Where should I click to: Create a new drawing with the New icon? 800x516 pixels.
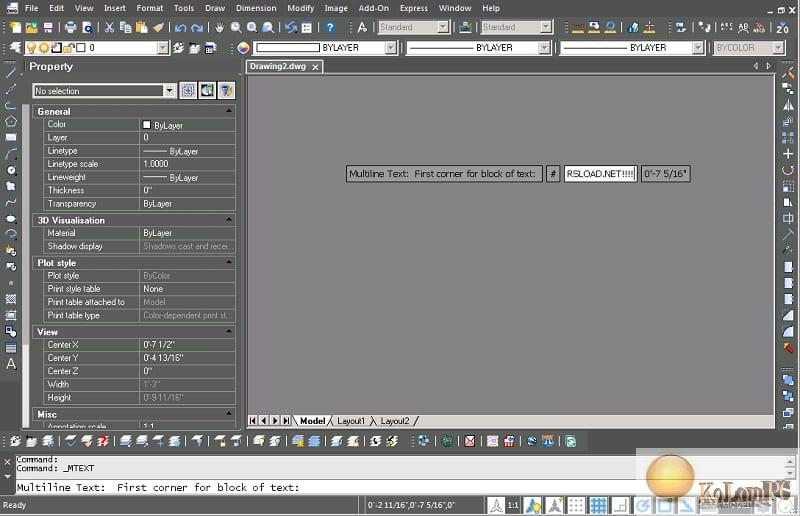[x=15, y=27]
